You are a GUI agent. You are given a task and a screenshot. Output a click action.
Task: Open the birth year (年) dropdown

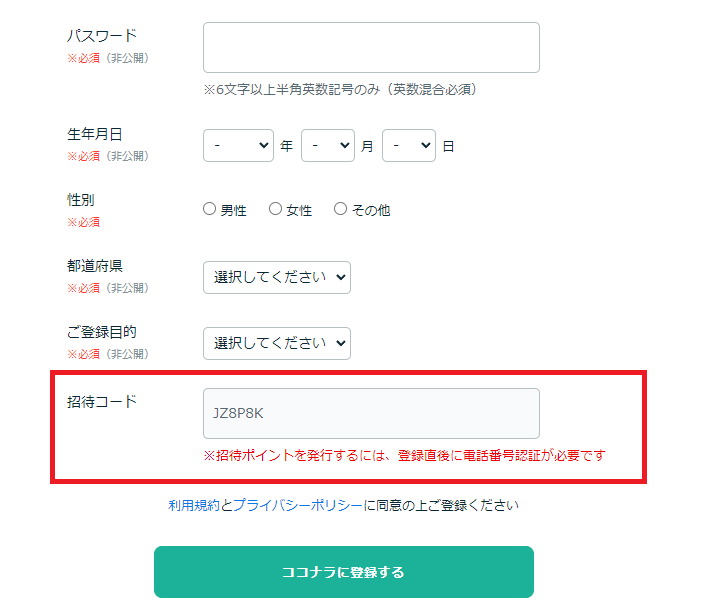pos(238,145)
